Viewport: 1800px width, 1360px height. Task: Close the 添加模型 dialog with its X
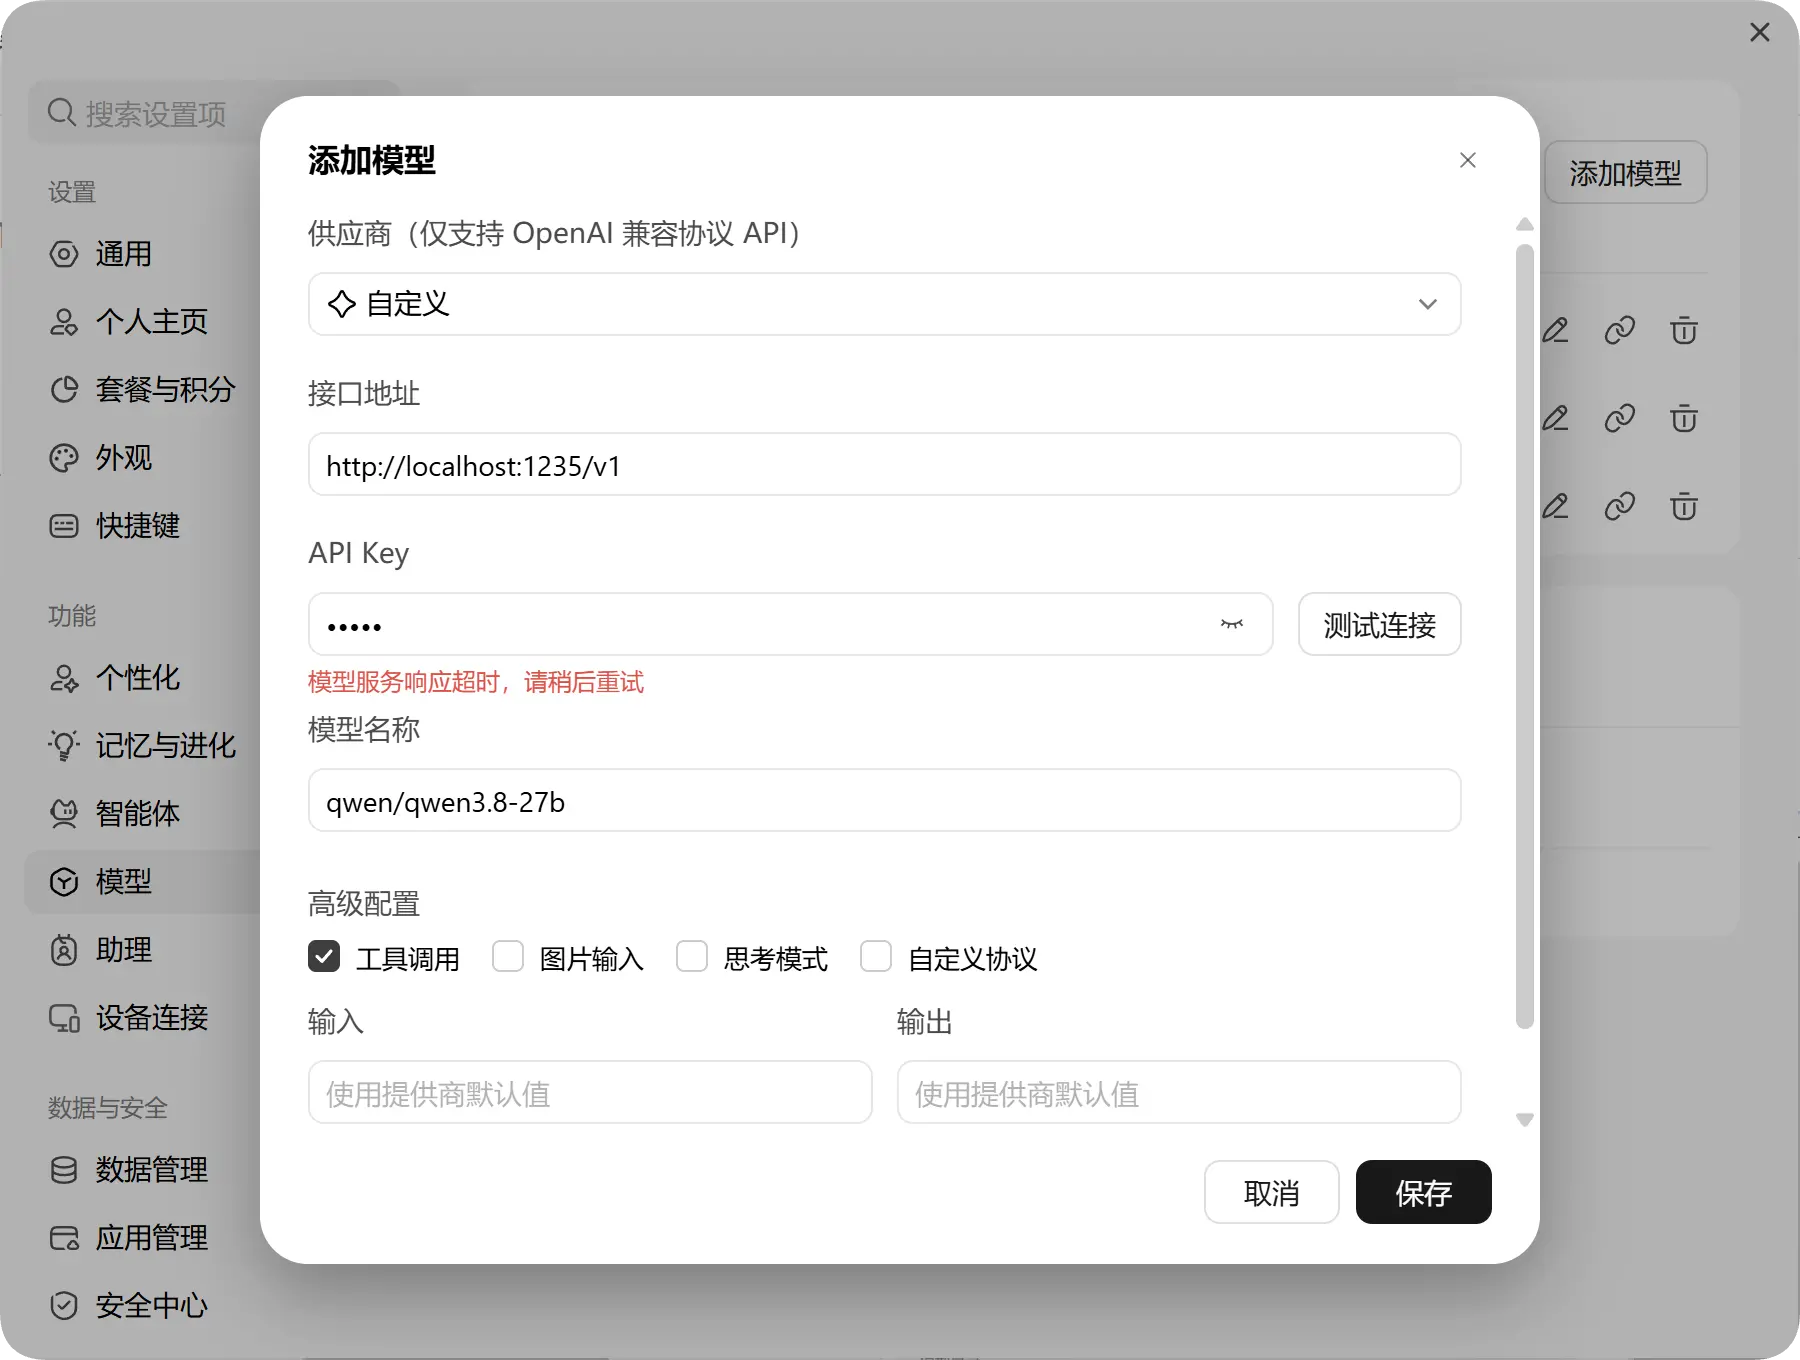coord(1467,160)
